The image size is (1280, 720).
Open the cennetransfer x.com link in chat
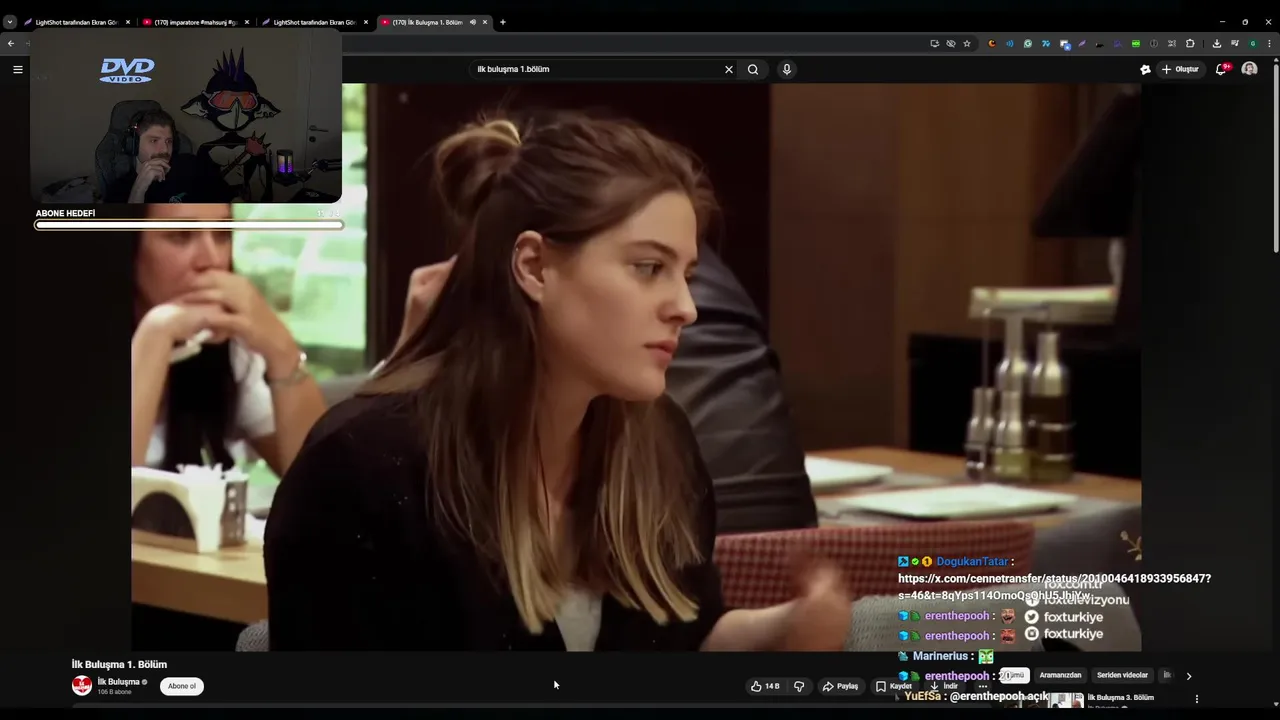pos(1054,587)
